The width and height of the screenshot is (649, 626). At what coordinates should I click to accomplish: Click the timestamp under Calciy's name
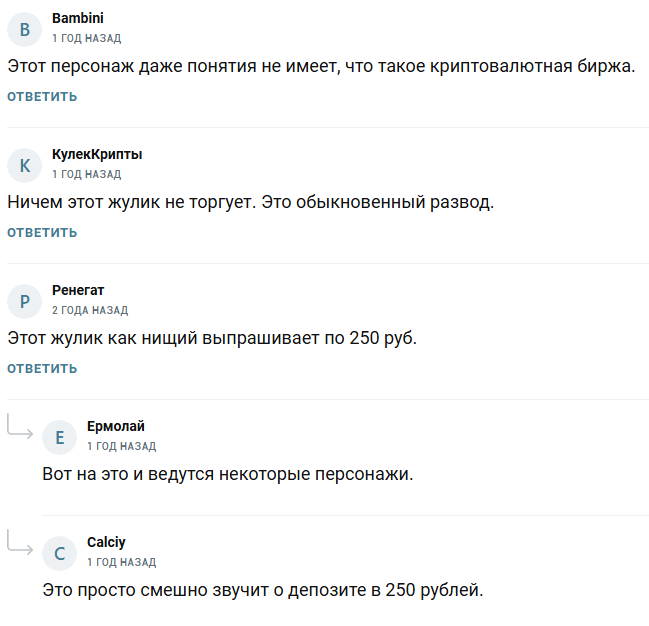(121, 562)
